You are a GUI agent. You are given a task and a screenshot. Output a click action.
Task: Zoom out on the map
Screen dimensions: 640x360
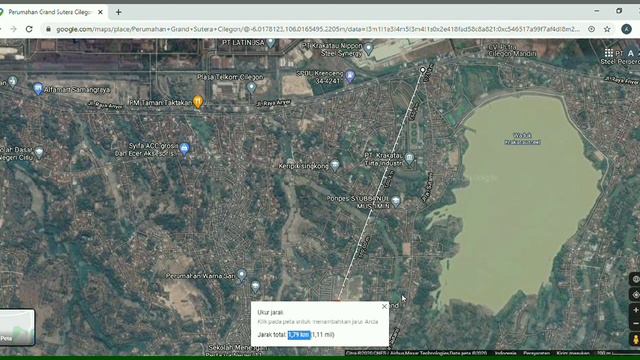pos(636,324)
